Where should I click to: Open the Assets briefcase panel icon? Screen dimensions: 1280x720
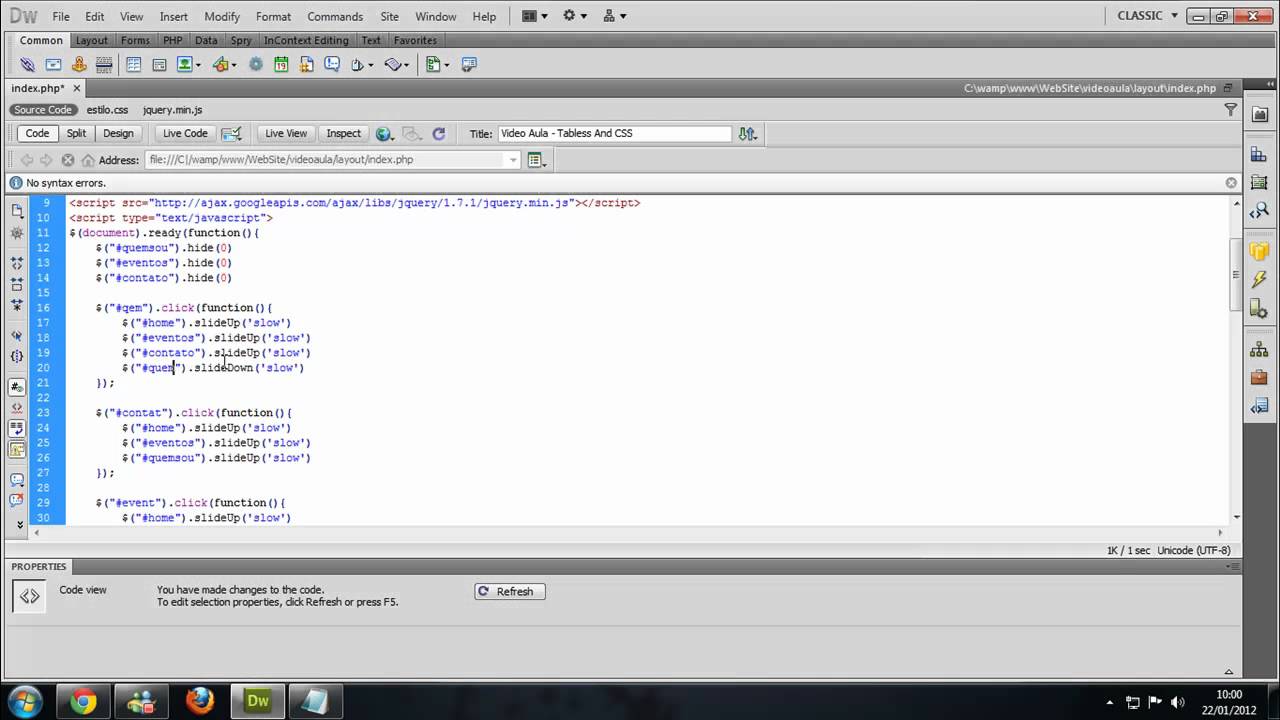[1259, 377]
